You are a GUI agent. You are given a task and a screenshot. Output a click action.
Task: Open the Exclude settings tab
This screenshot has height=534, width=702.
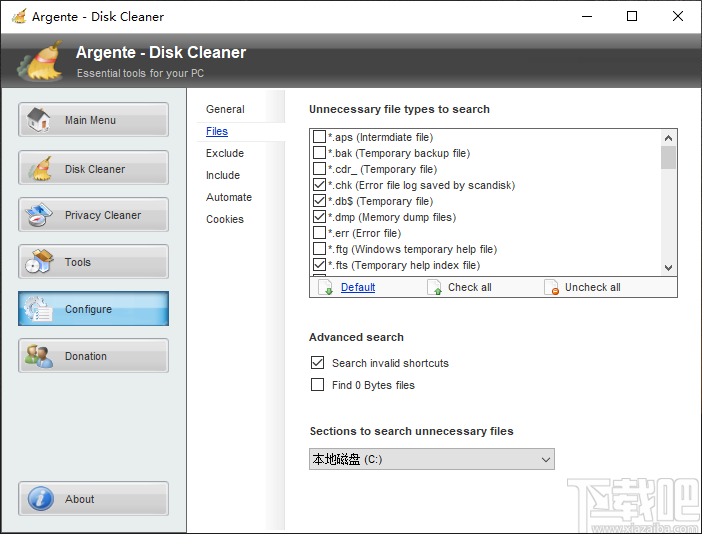225,153
